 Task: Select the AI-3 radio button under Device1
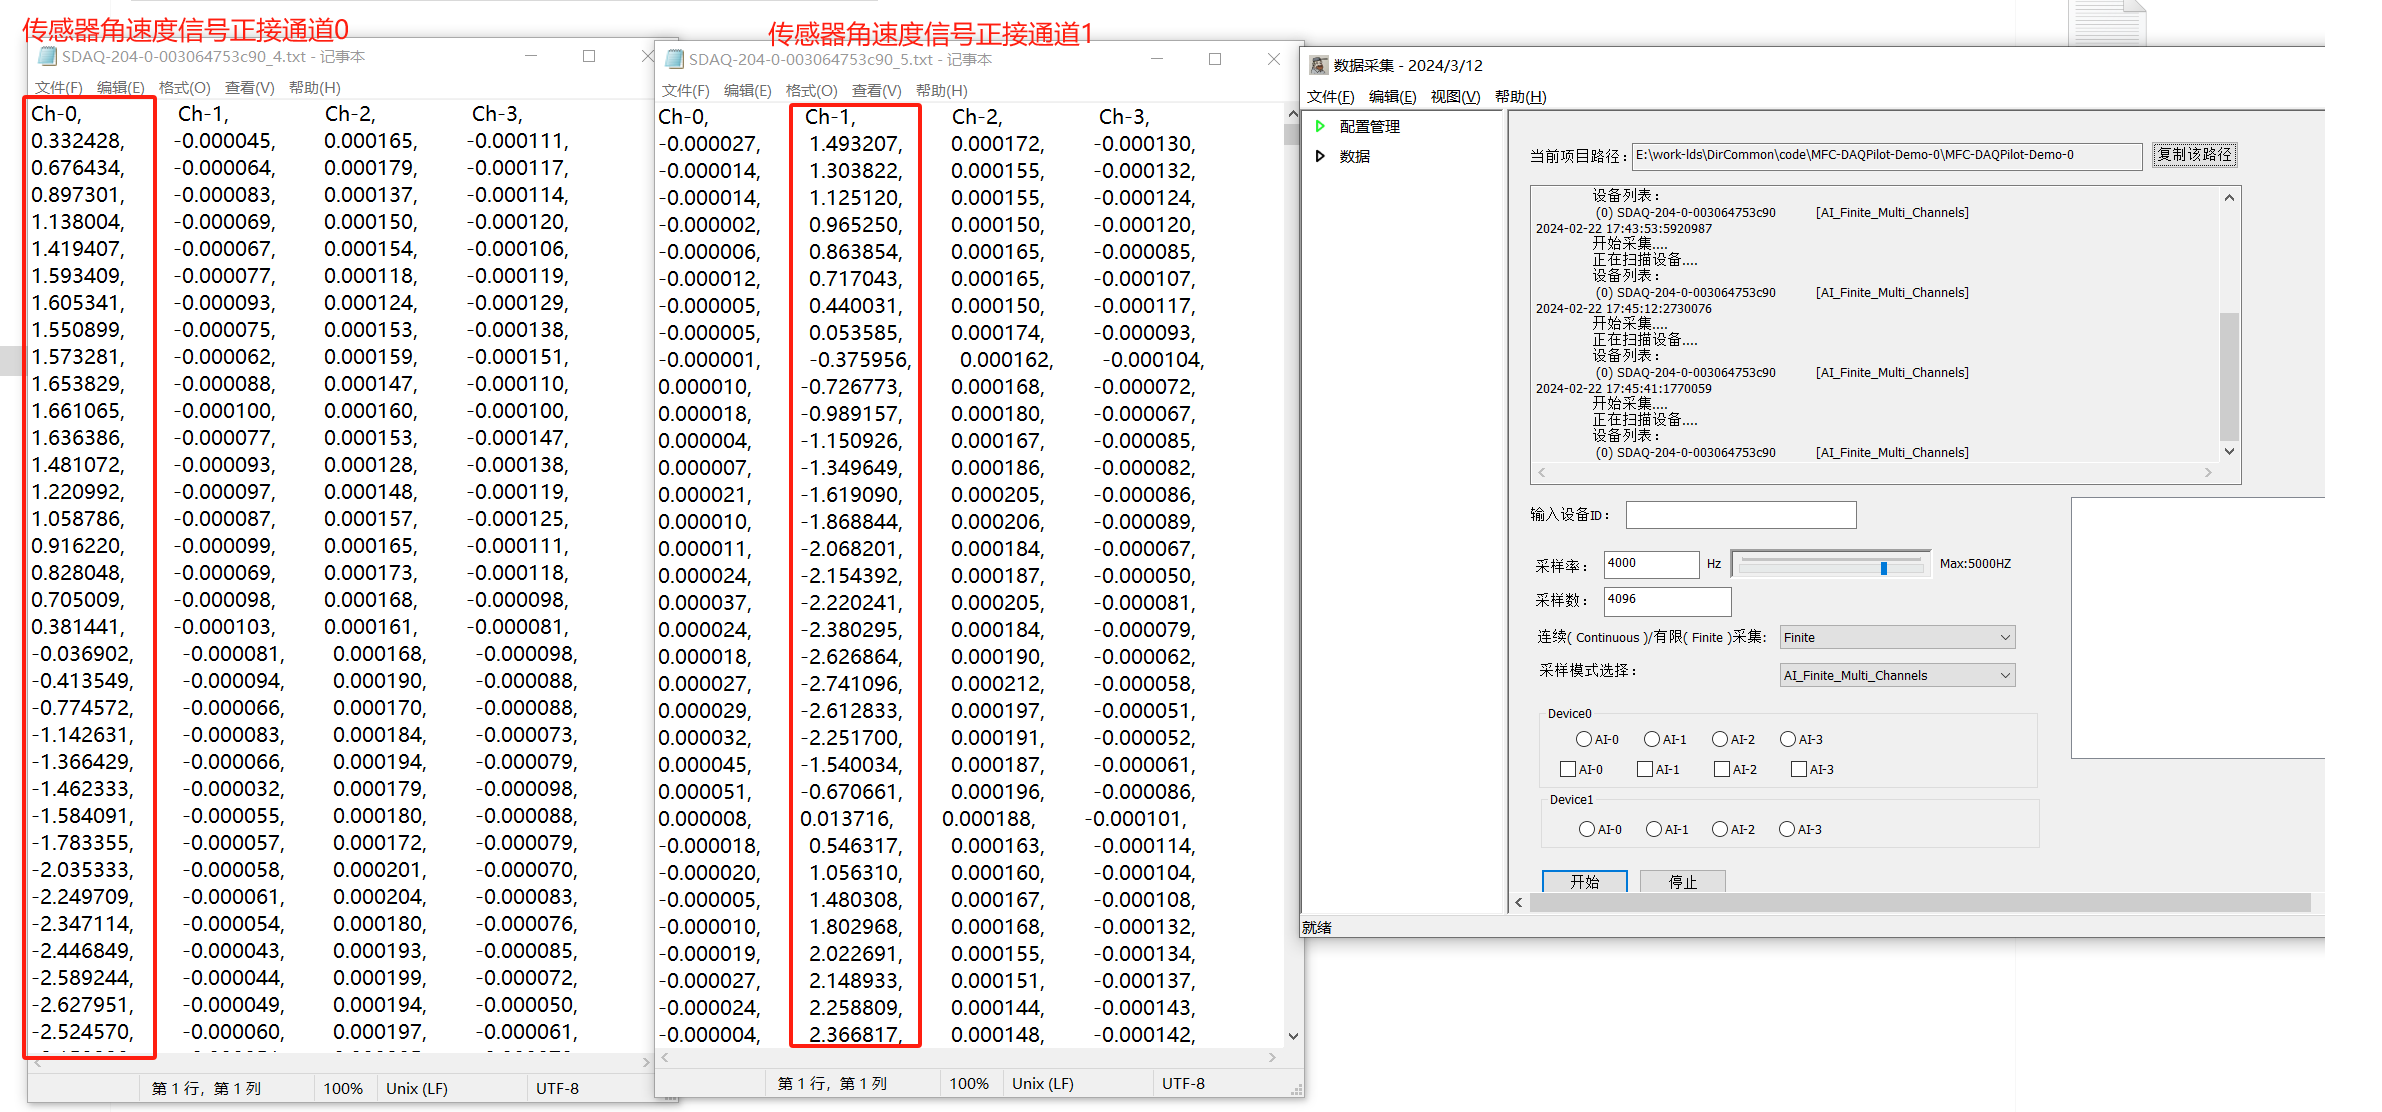[1788, 829]
